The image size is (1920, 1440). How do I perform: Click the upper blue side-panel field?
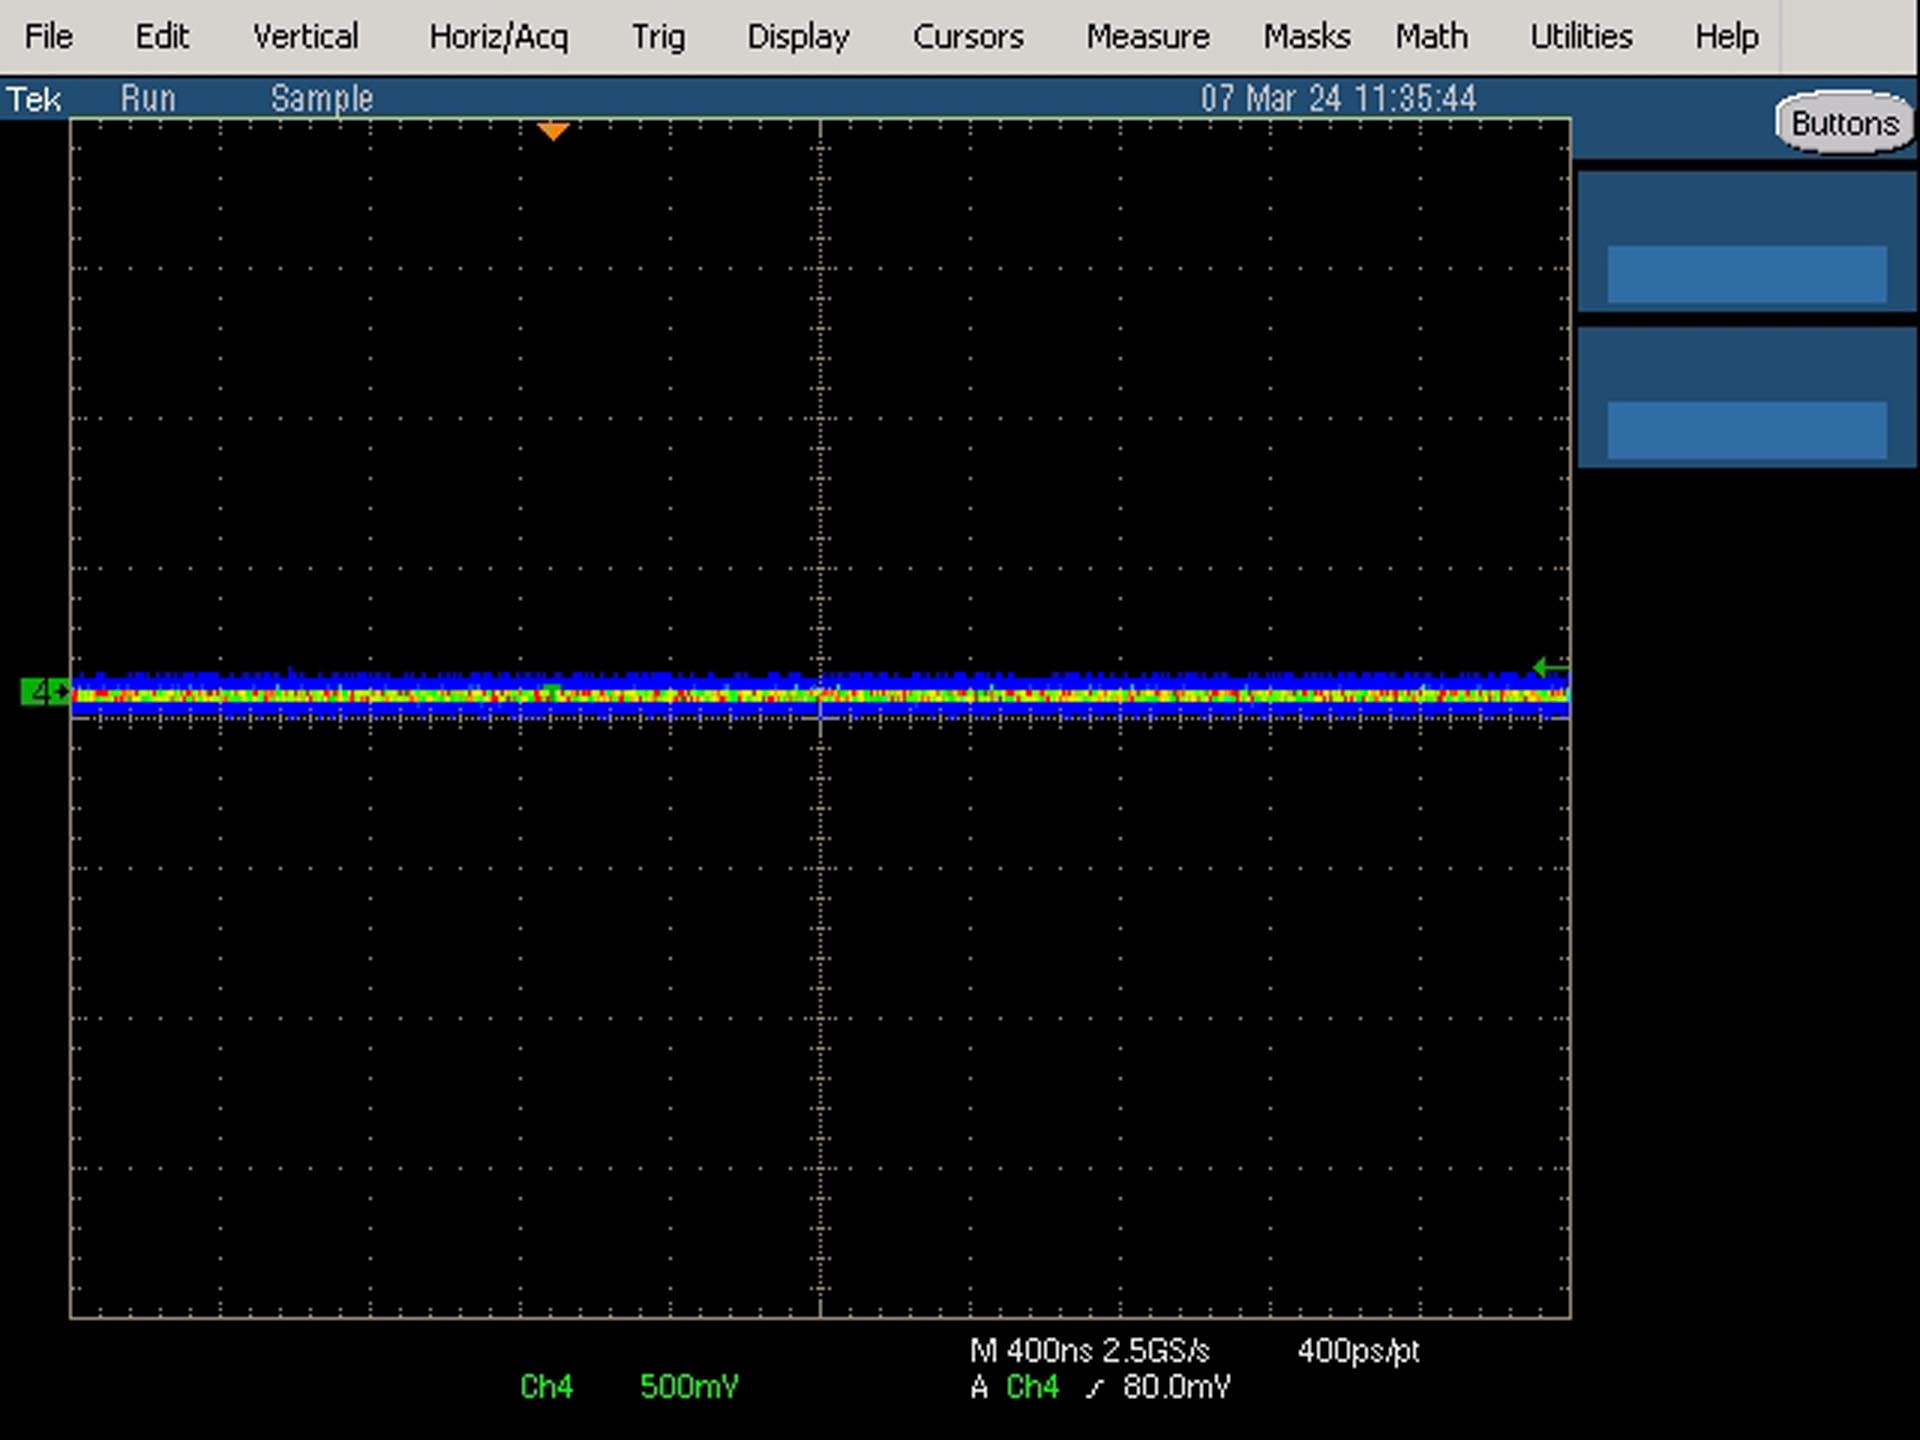pos(1747,273)
